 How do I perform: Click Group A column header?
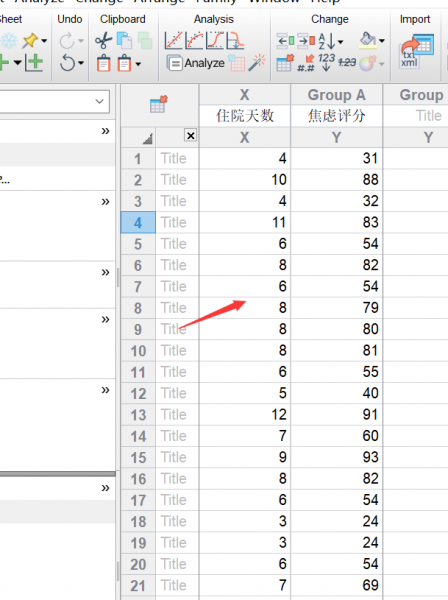click(337, 95)
